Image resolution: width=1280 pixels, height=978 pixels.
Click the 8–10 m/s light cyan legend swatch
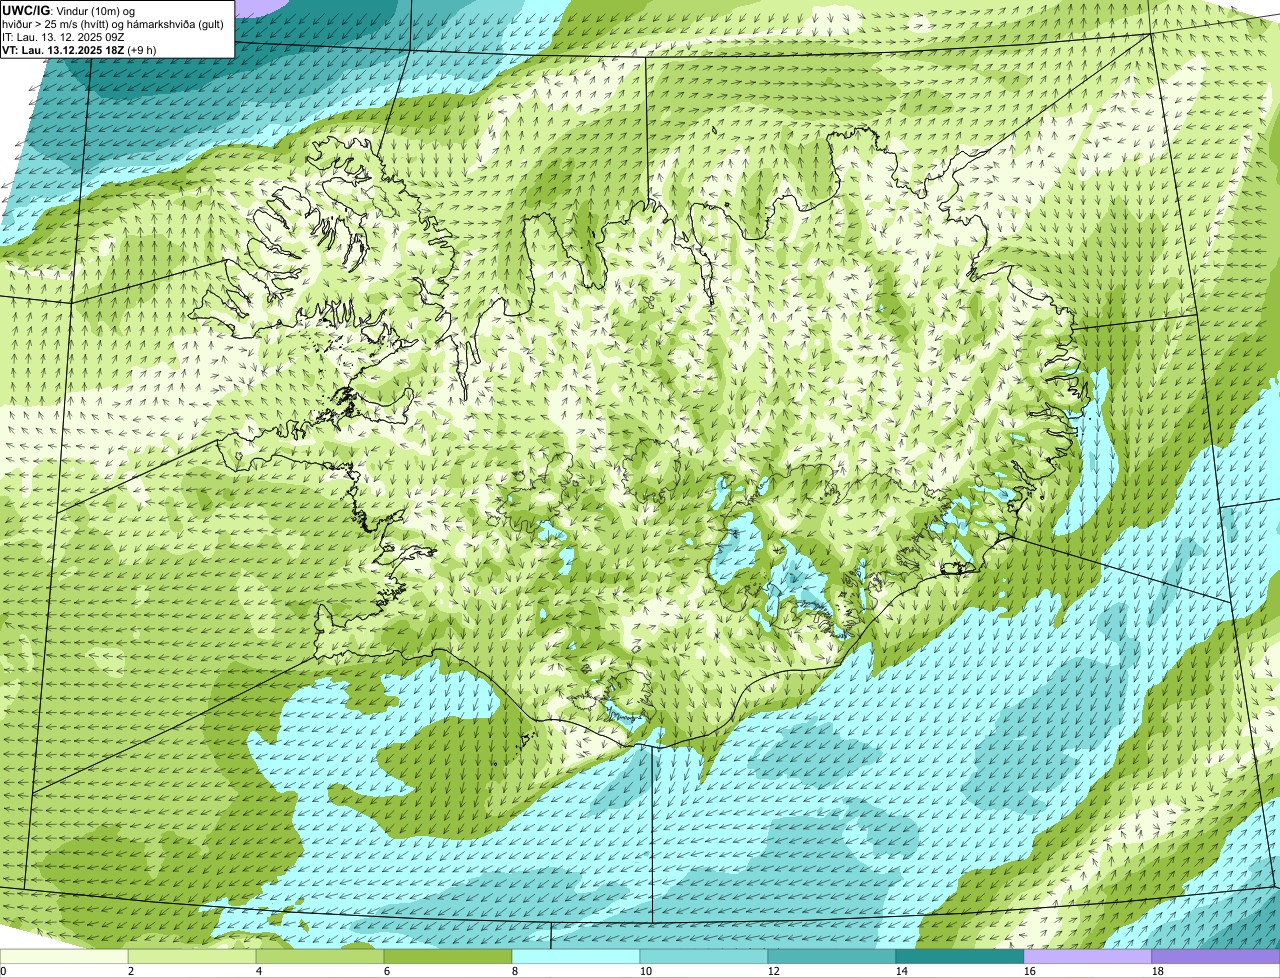tap(576, 956)
